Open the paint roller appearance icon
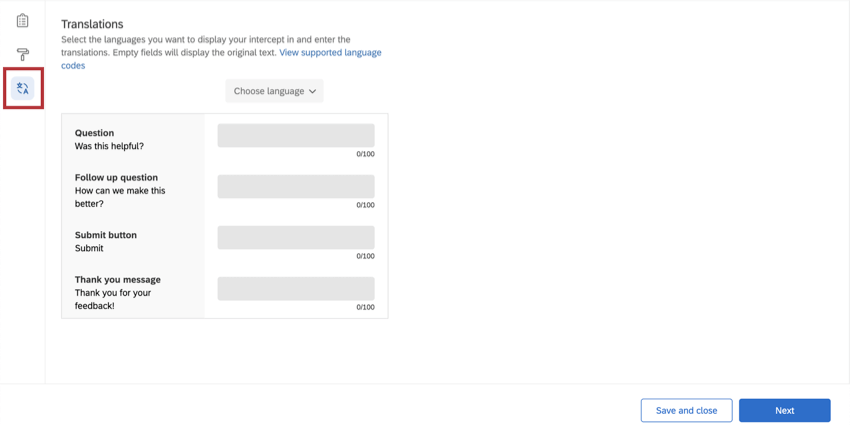850x425 pixels. pos(22,54)
